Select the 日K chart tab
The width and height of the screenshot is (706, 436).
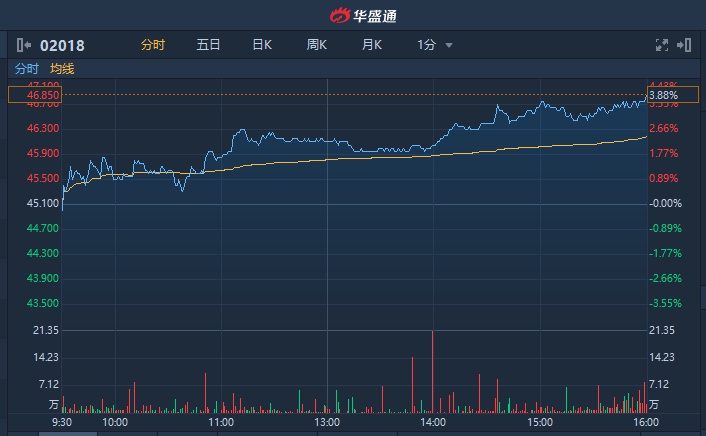pyautogui.click(x=262, y=45)
